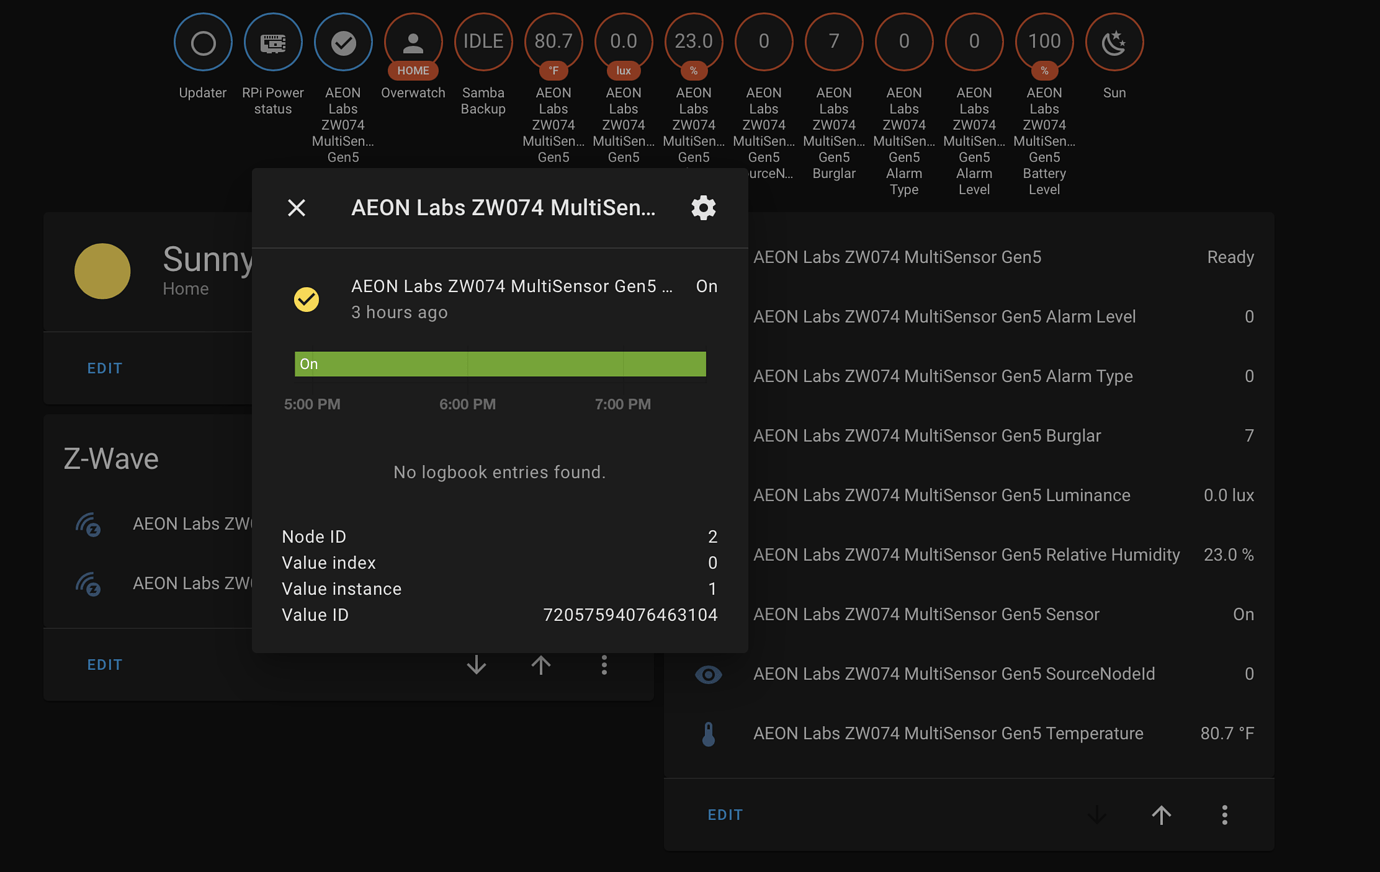The width and height of the screenshot is (1380, 872).
Task: Open entity settings gear in dialog
Action: click(704, 208)
